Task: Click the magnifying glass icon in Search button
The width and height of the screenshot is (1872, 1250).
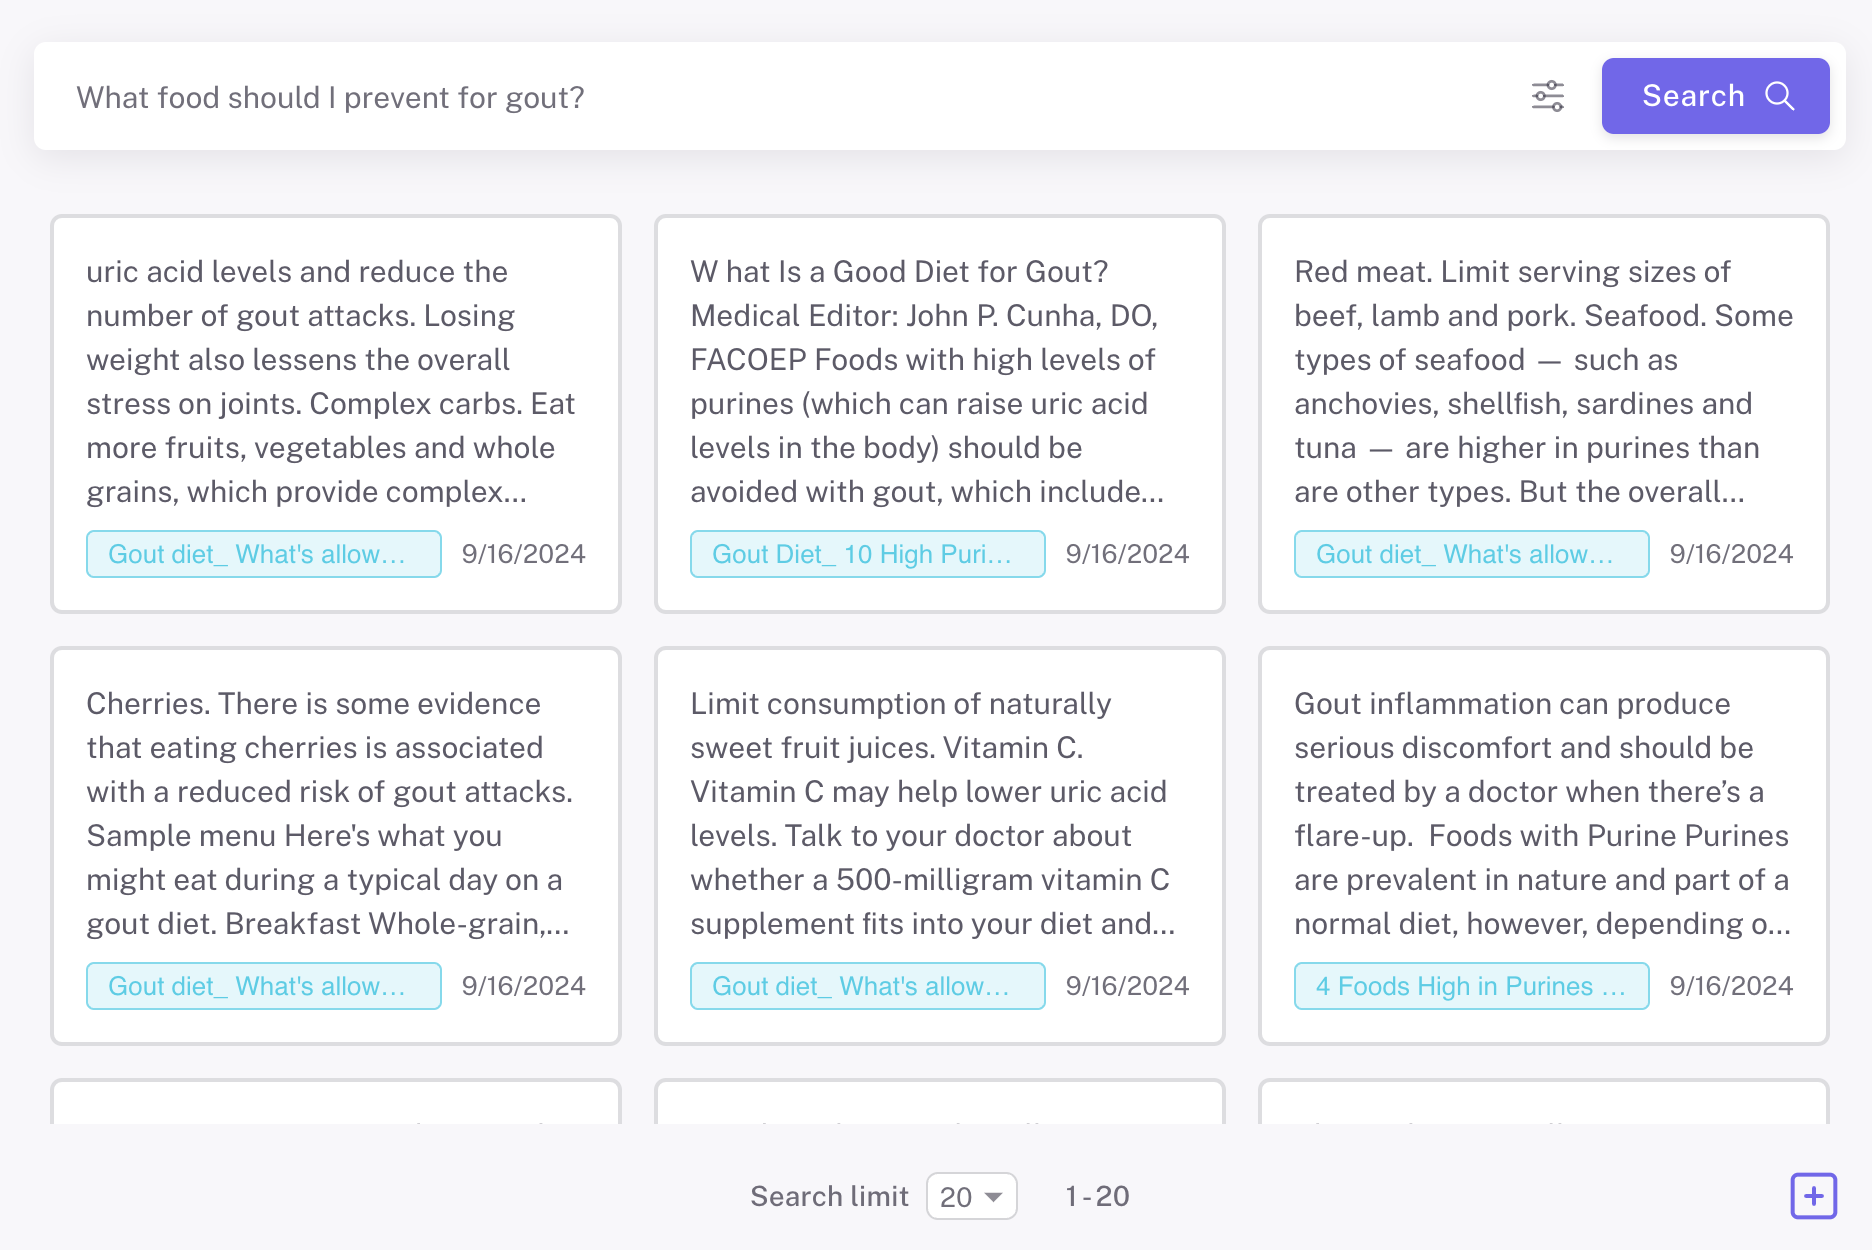Action: [x=1780, y=96]
